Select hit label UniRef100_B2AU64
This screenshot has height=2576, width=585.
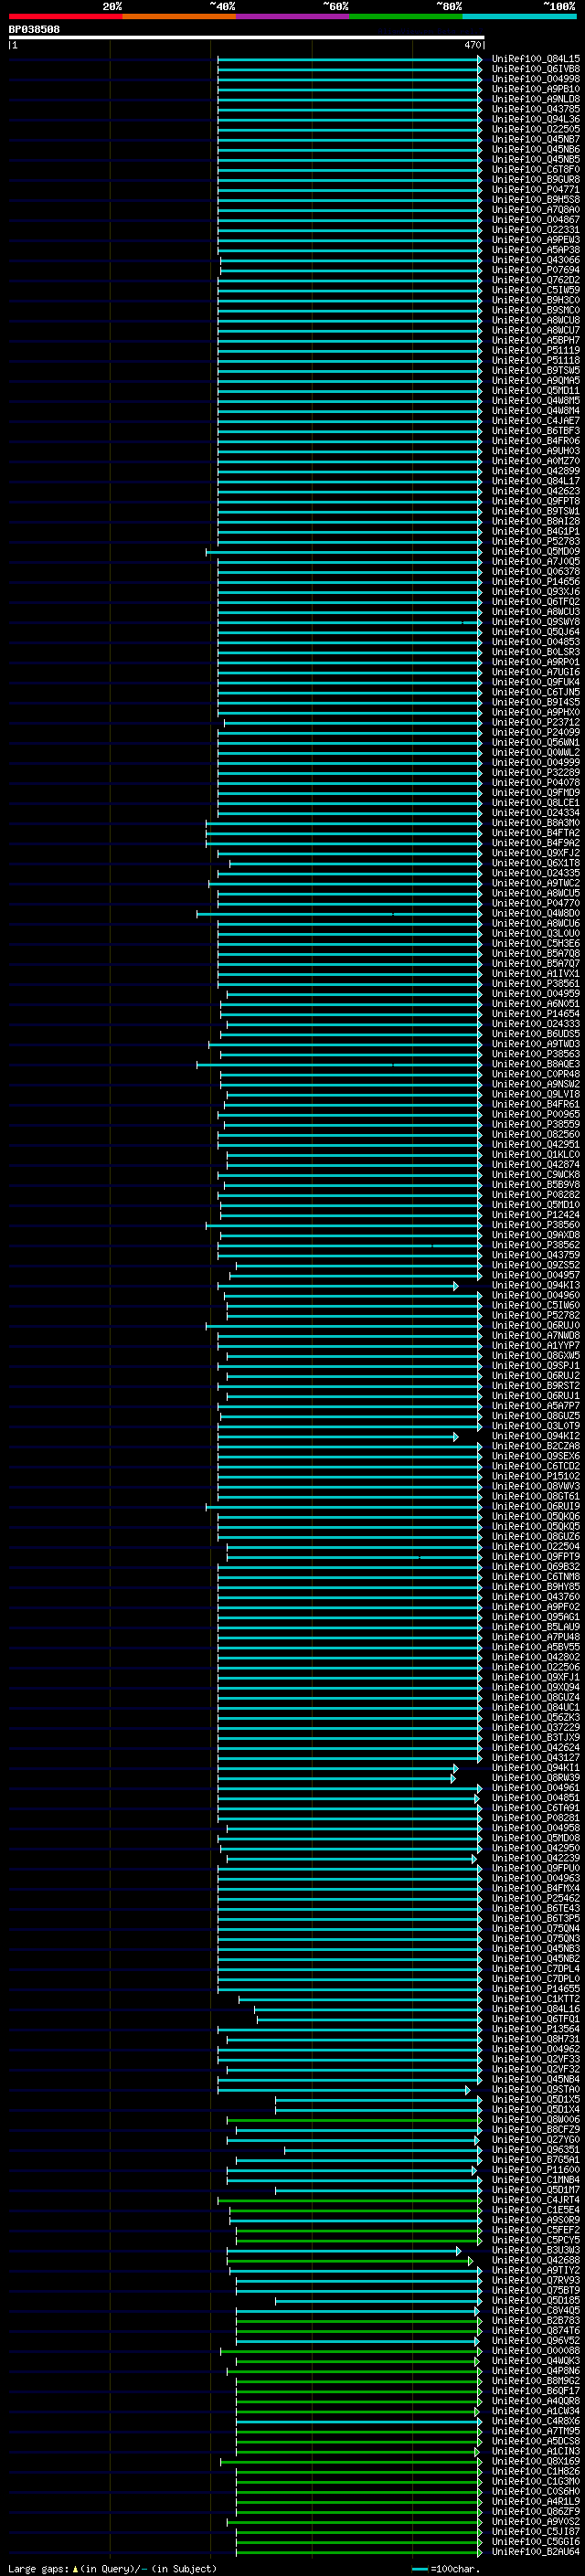[536, 2552]
